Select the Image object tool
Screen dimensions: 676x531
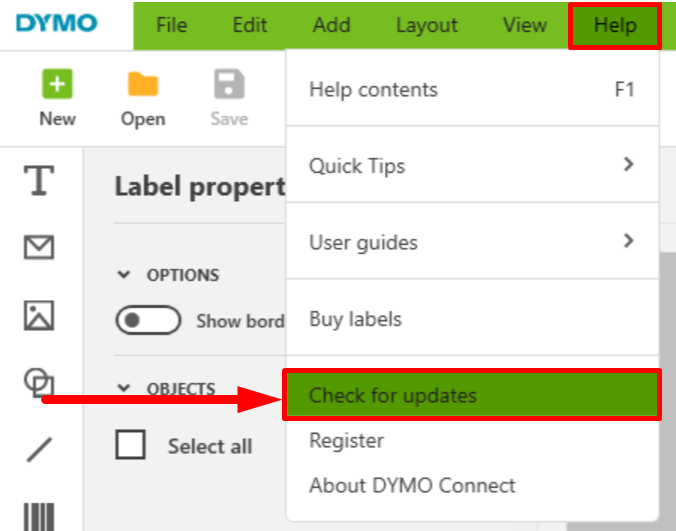[x=39, y=315]
